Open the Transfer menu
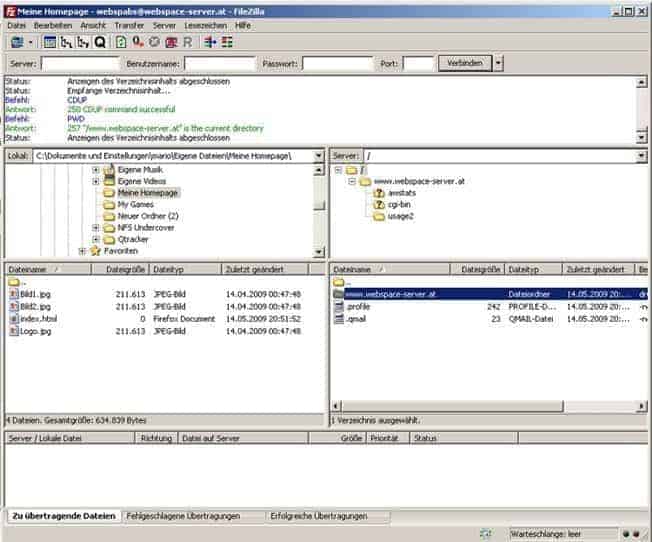This screenshot has width=652, height=542. (x=129, y=25)
